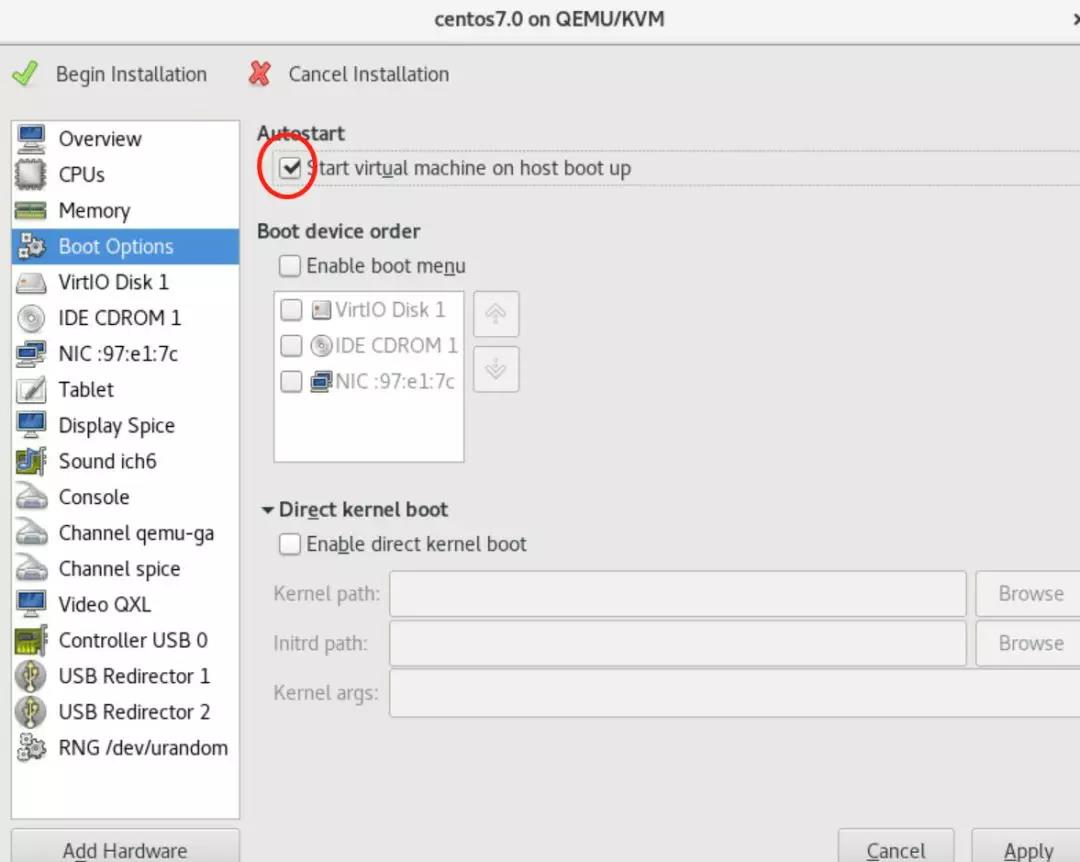This screenshot has height=862, width=1080.
Task: Click the Console serial icon
Action: click(31, 497)
